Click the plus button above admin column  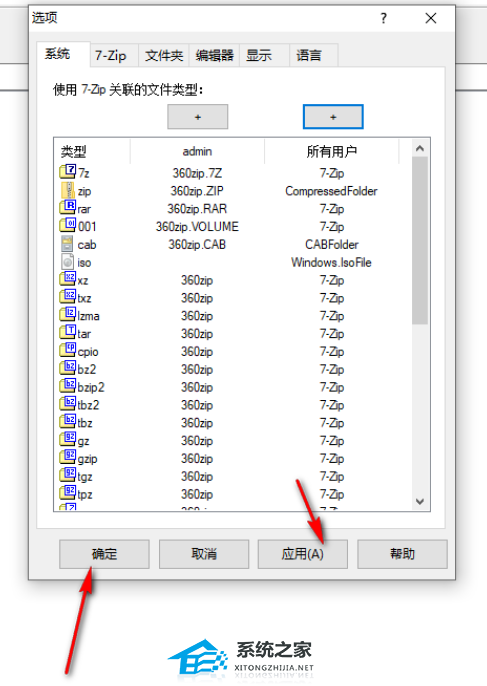pos(198,117)
